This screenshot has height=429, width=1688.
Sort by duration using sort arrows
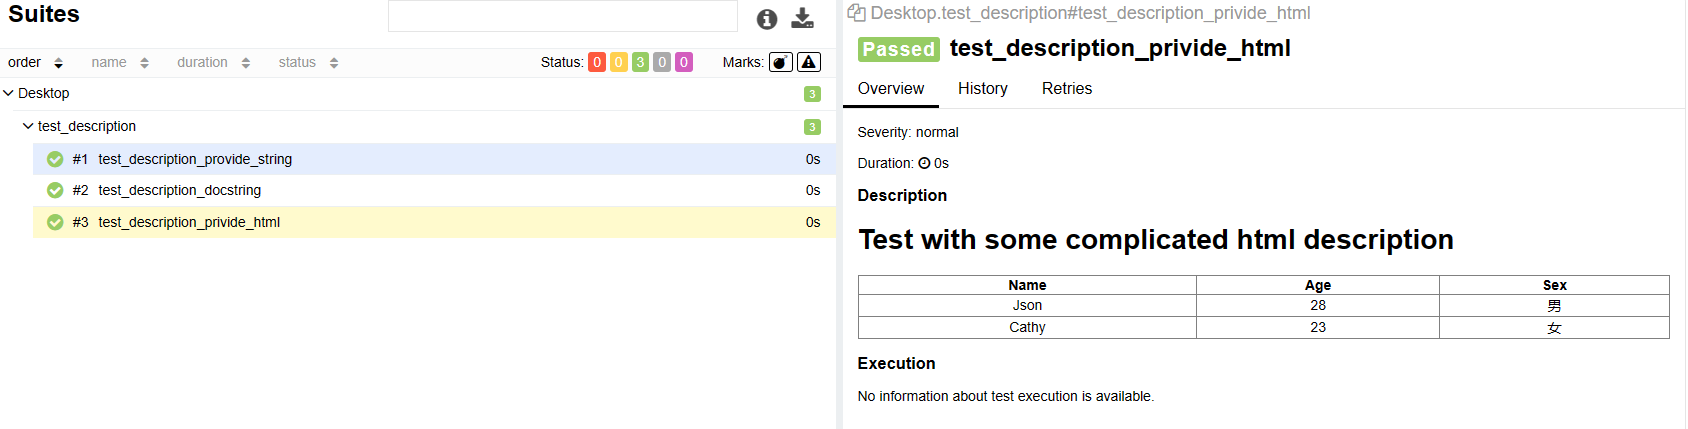(x=246, y=63)
